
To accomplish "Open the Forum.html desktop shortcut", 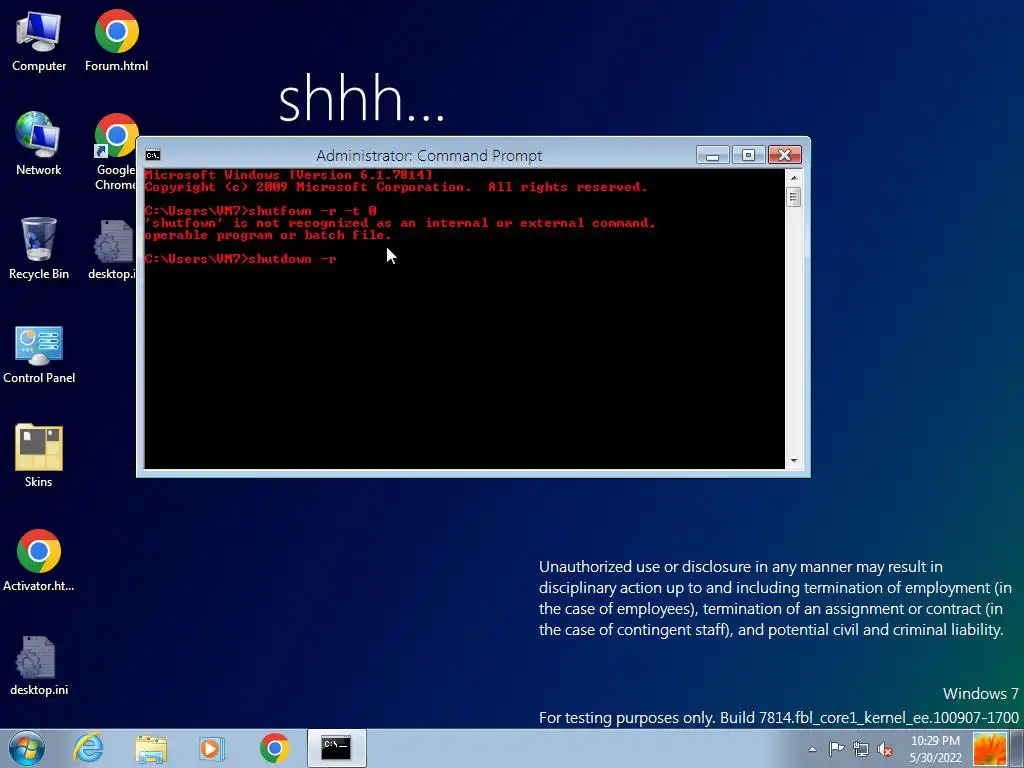I will click(x=116, y=40).
